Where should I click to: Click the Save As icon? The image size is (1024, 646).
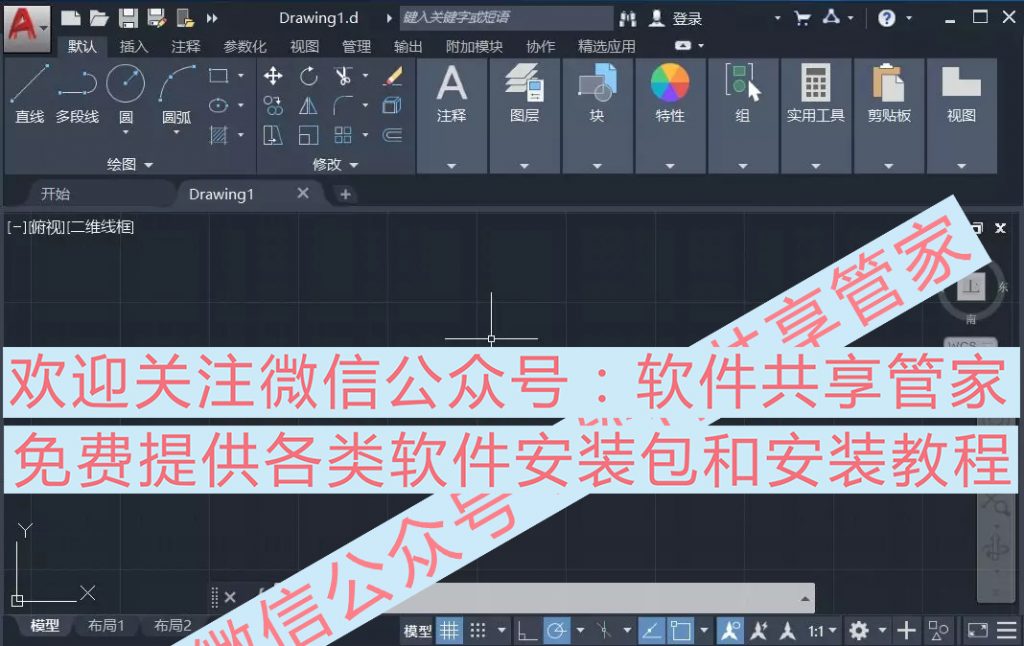point(157,18)
